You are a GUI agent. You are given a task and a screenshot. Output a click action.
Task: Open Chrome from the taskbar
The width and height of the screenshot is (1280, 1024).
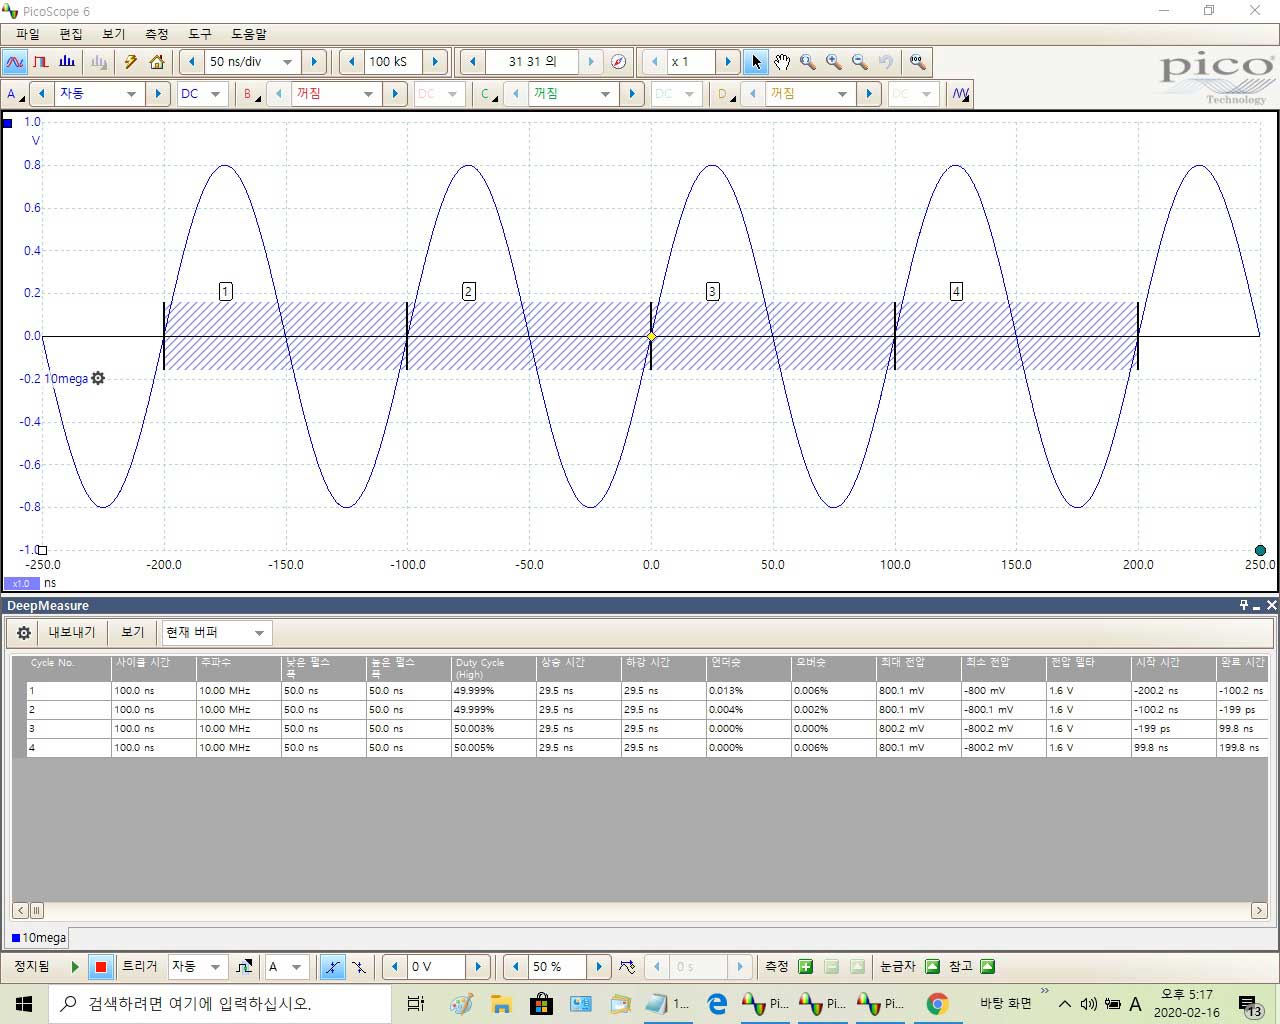[x=937, y=1004]
